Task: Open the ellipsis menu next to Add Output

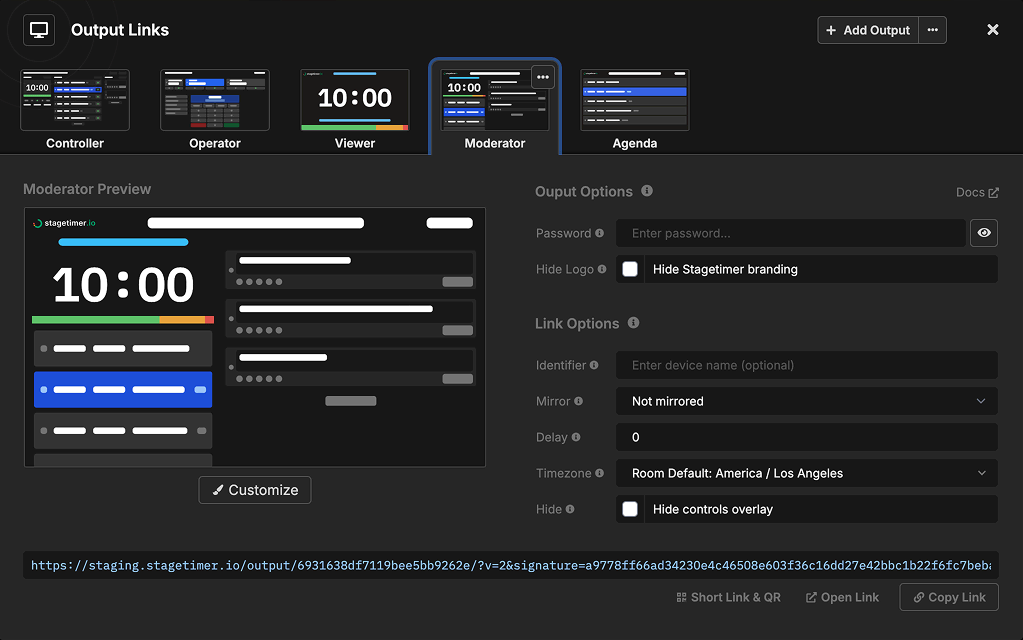Action: coord(932,29)
